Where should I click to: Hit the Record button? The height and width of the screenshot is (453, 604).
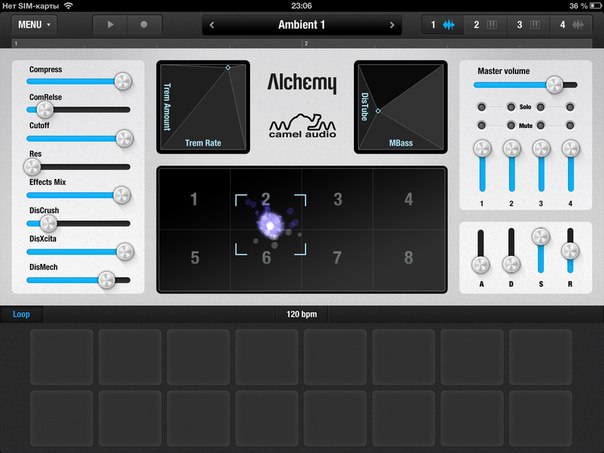[144, 25]
